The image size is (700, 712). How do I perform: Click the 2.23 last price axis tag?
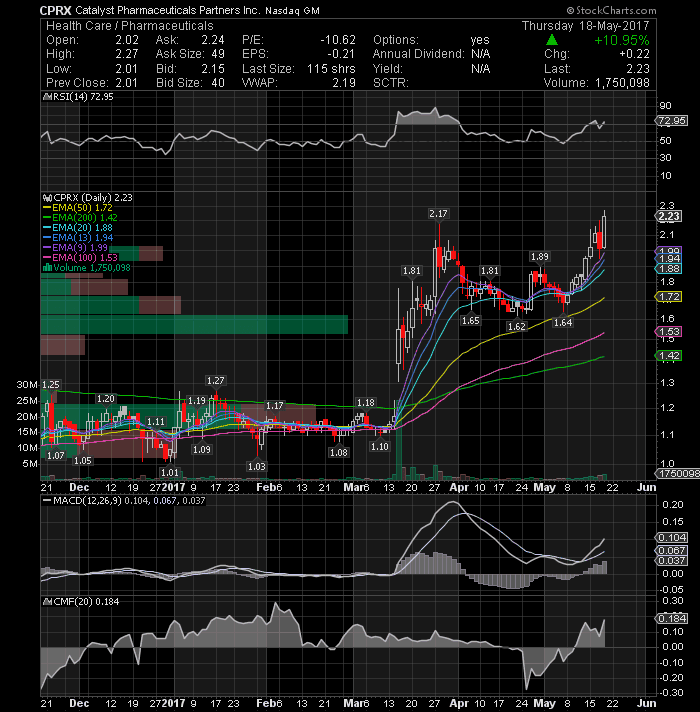pos(669,216)
